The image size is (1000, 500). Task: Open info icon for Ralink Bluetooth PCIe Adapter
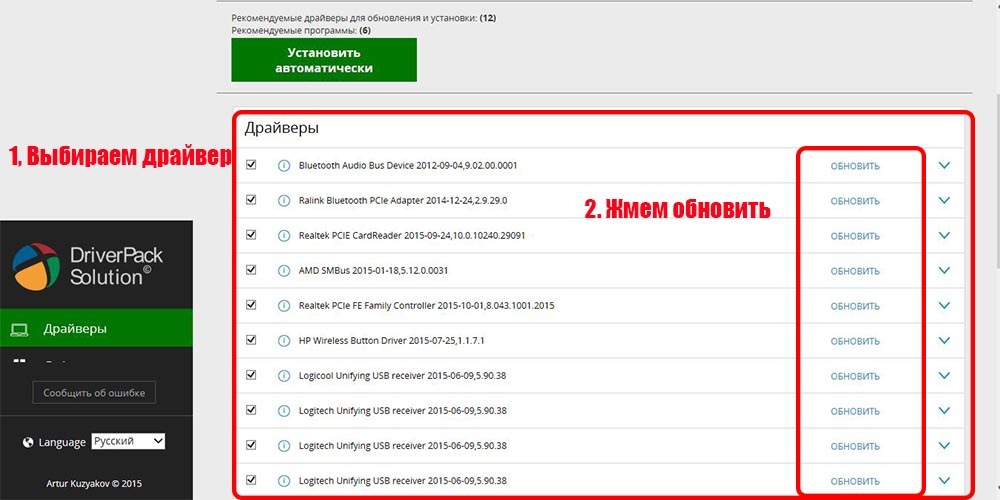click(x=284, y=200)
